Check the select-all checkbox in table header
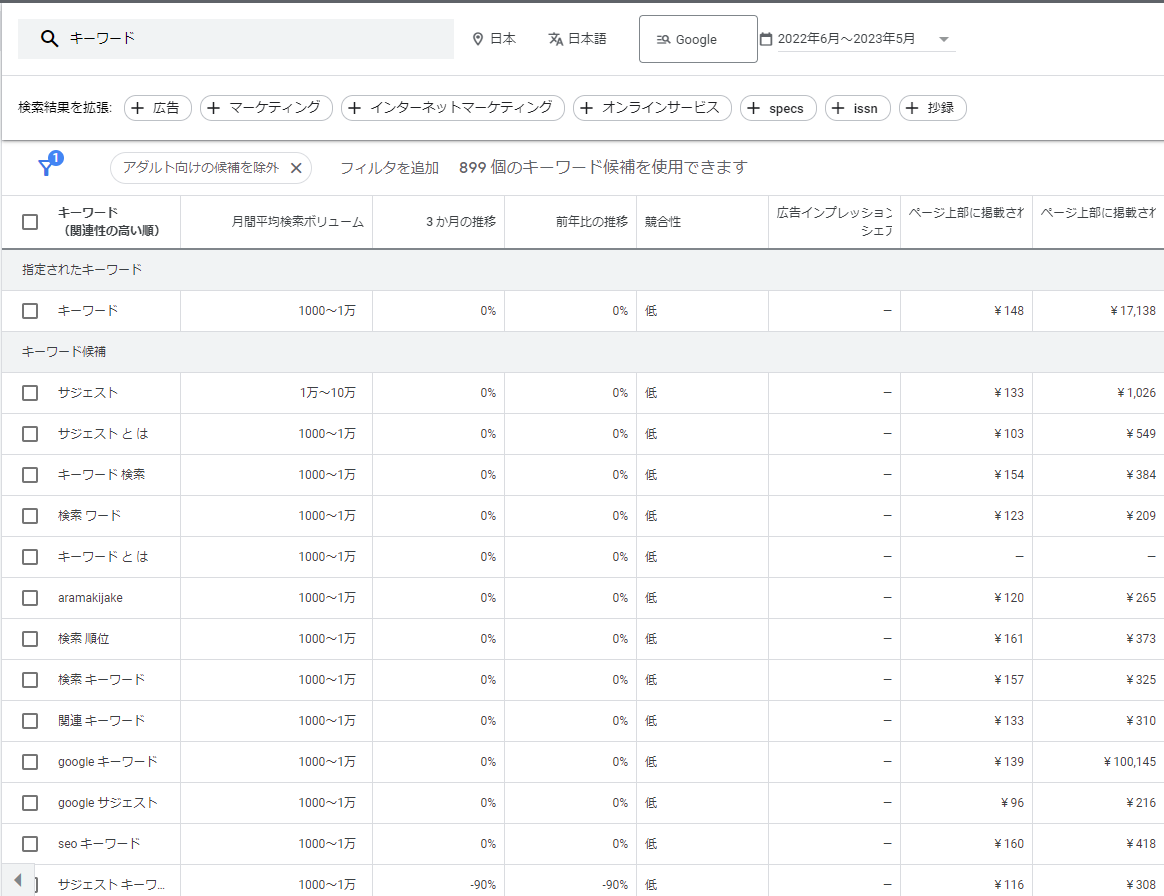 (29, 221)
